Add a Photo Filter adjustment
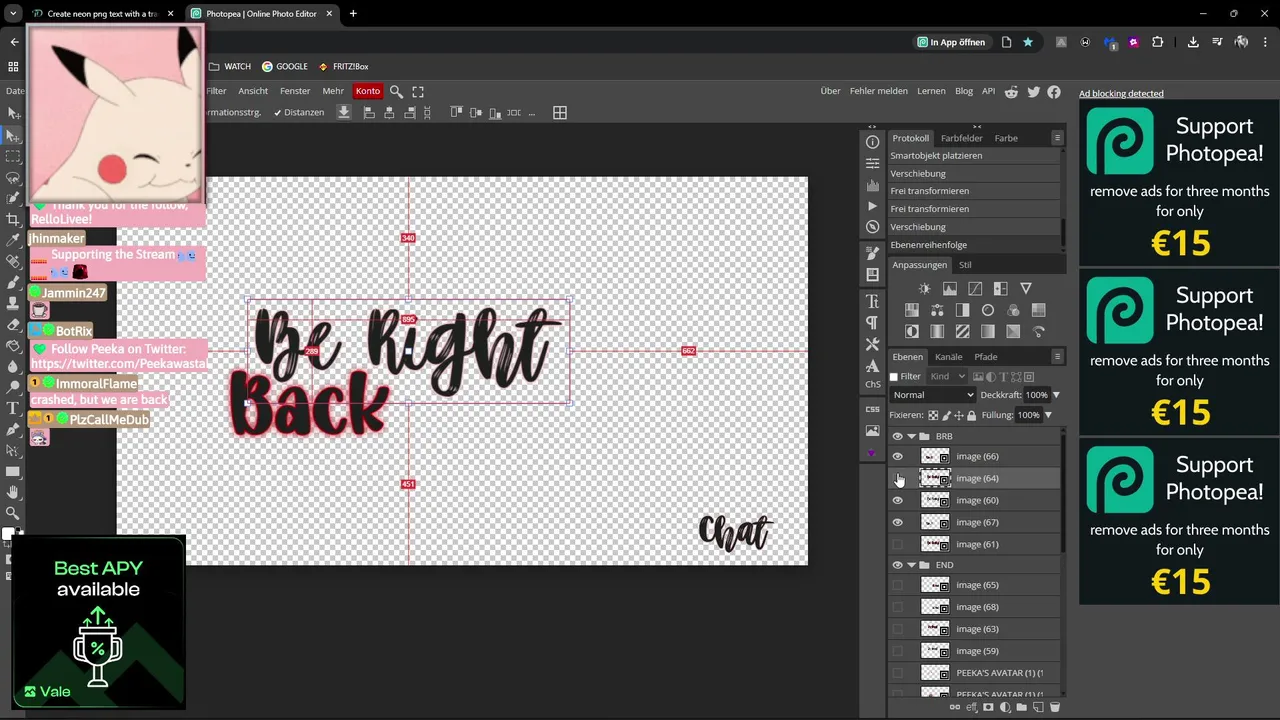This screenshot has height=720, width=1280. coord(988,310)
